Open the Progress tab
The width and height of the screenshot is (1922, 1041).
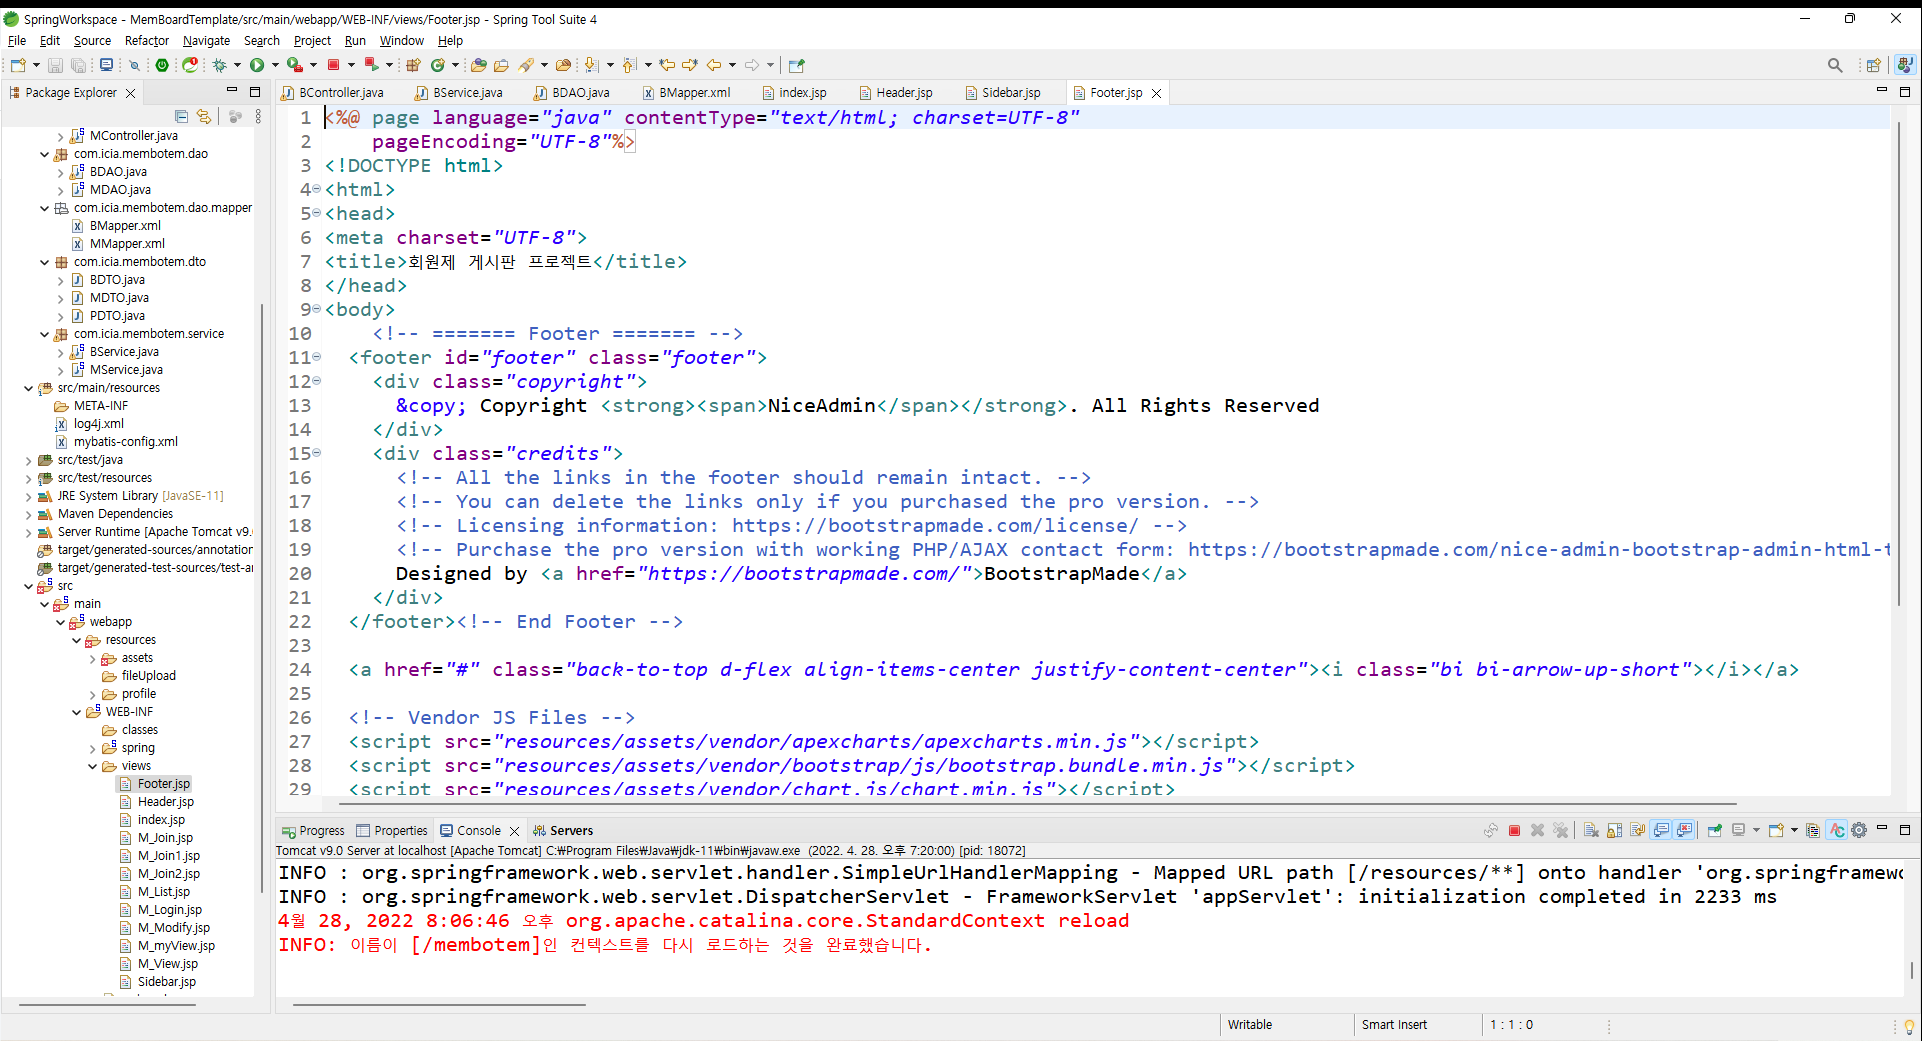click(313, 831)
